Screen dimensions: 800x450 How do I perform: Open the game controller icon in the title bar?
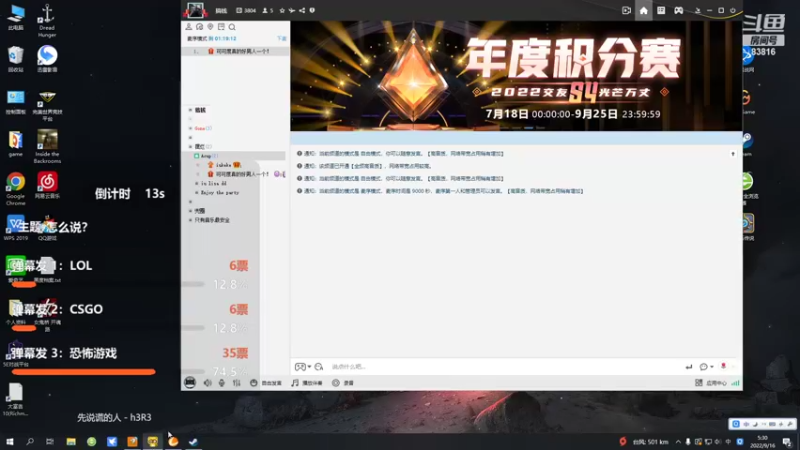click(679, 10)
